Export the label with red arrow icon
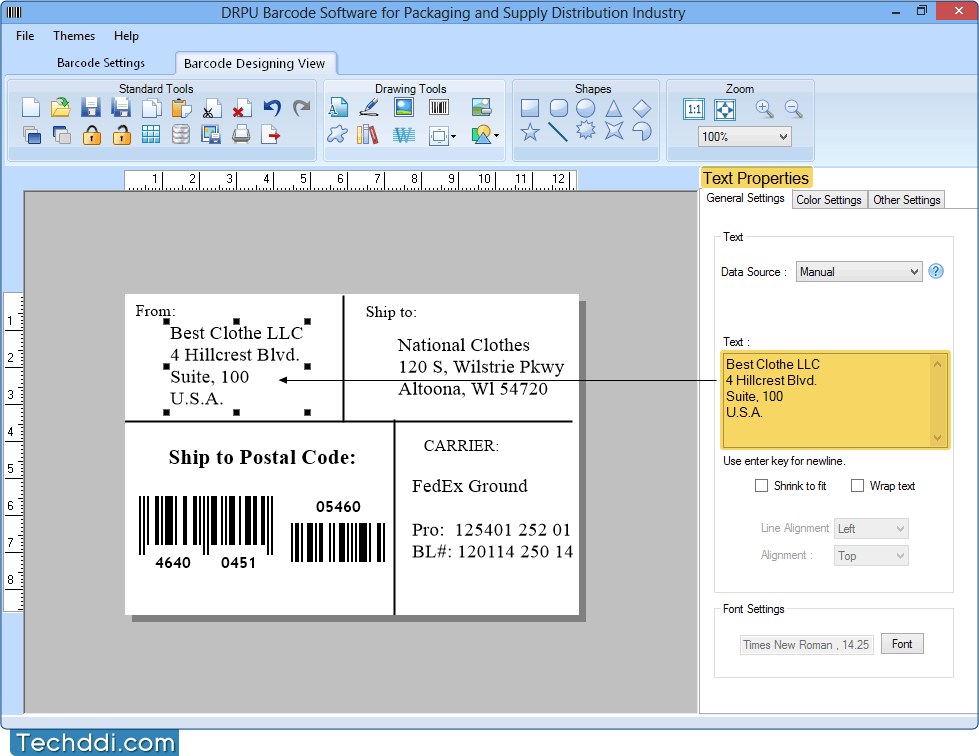 [270, 135]
